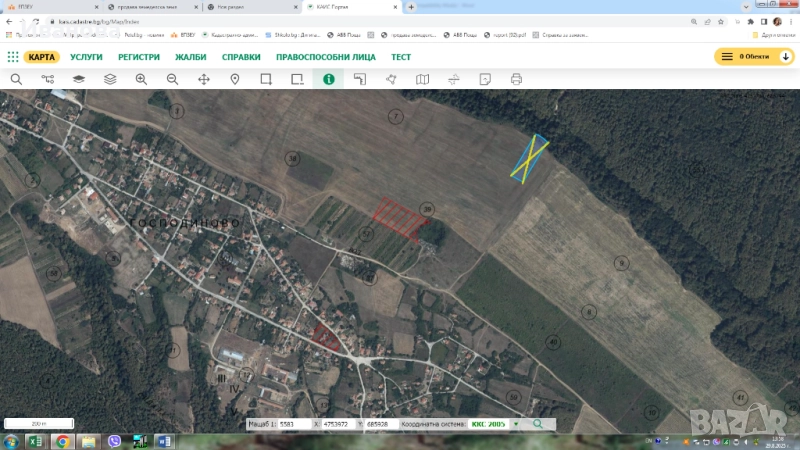Screen dimensions: 800x450
Task: Open the РЕГИСТРИ menu
Action: click(x=139, y=57)
